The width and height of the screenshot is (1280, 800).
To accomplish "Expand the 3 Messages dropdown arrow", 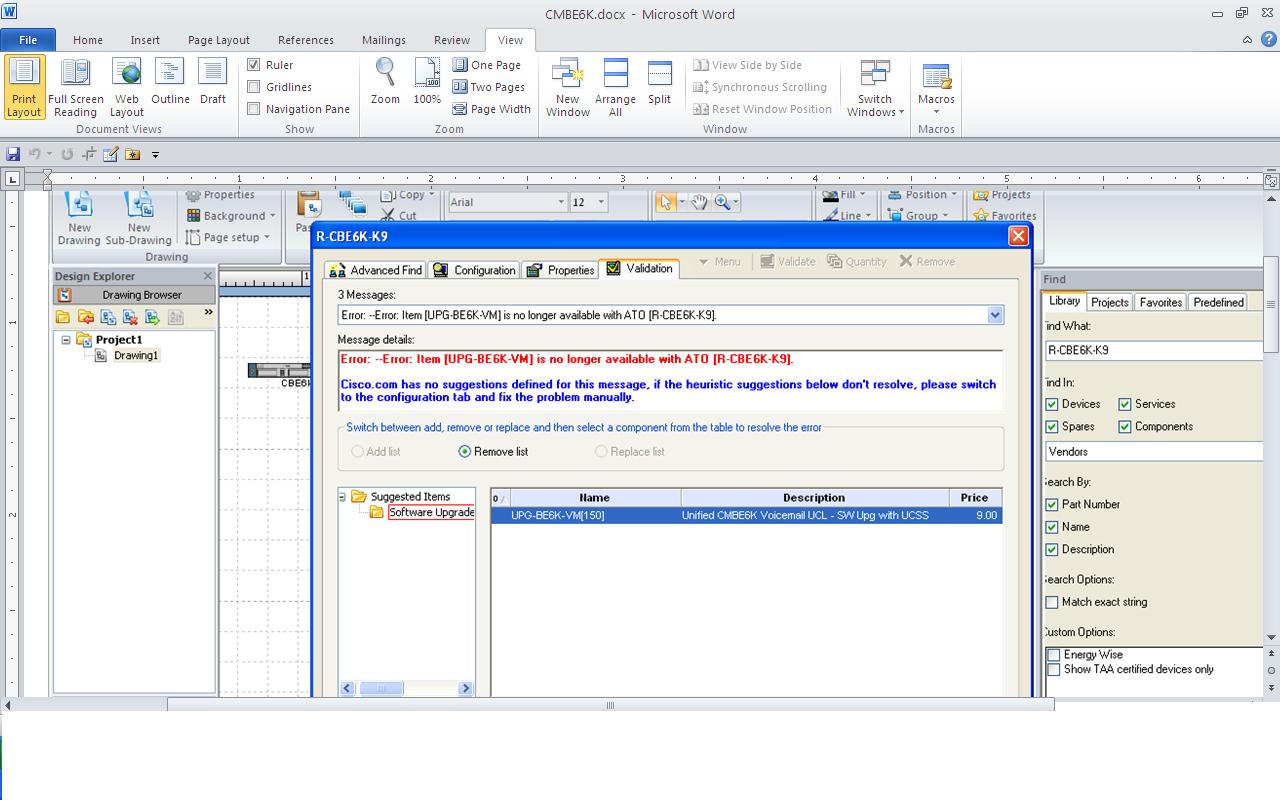I will click(995, 315).
